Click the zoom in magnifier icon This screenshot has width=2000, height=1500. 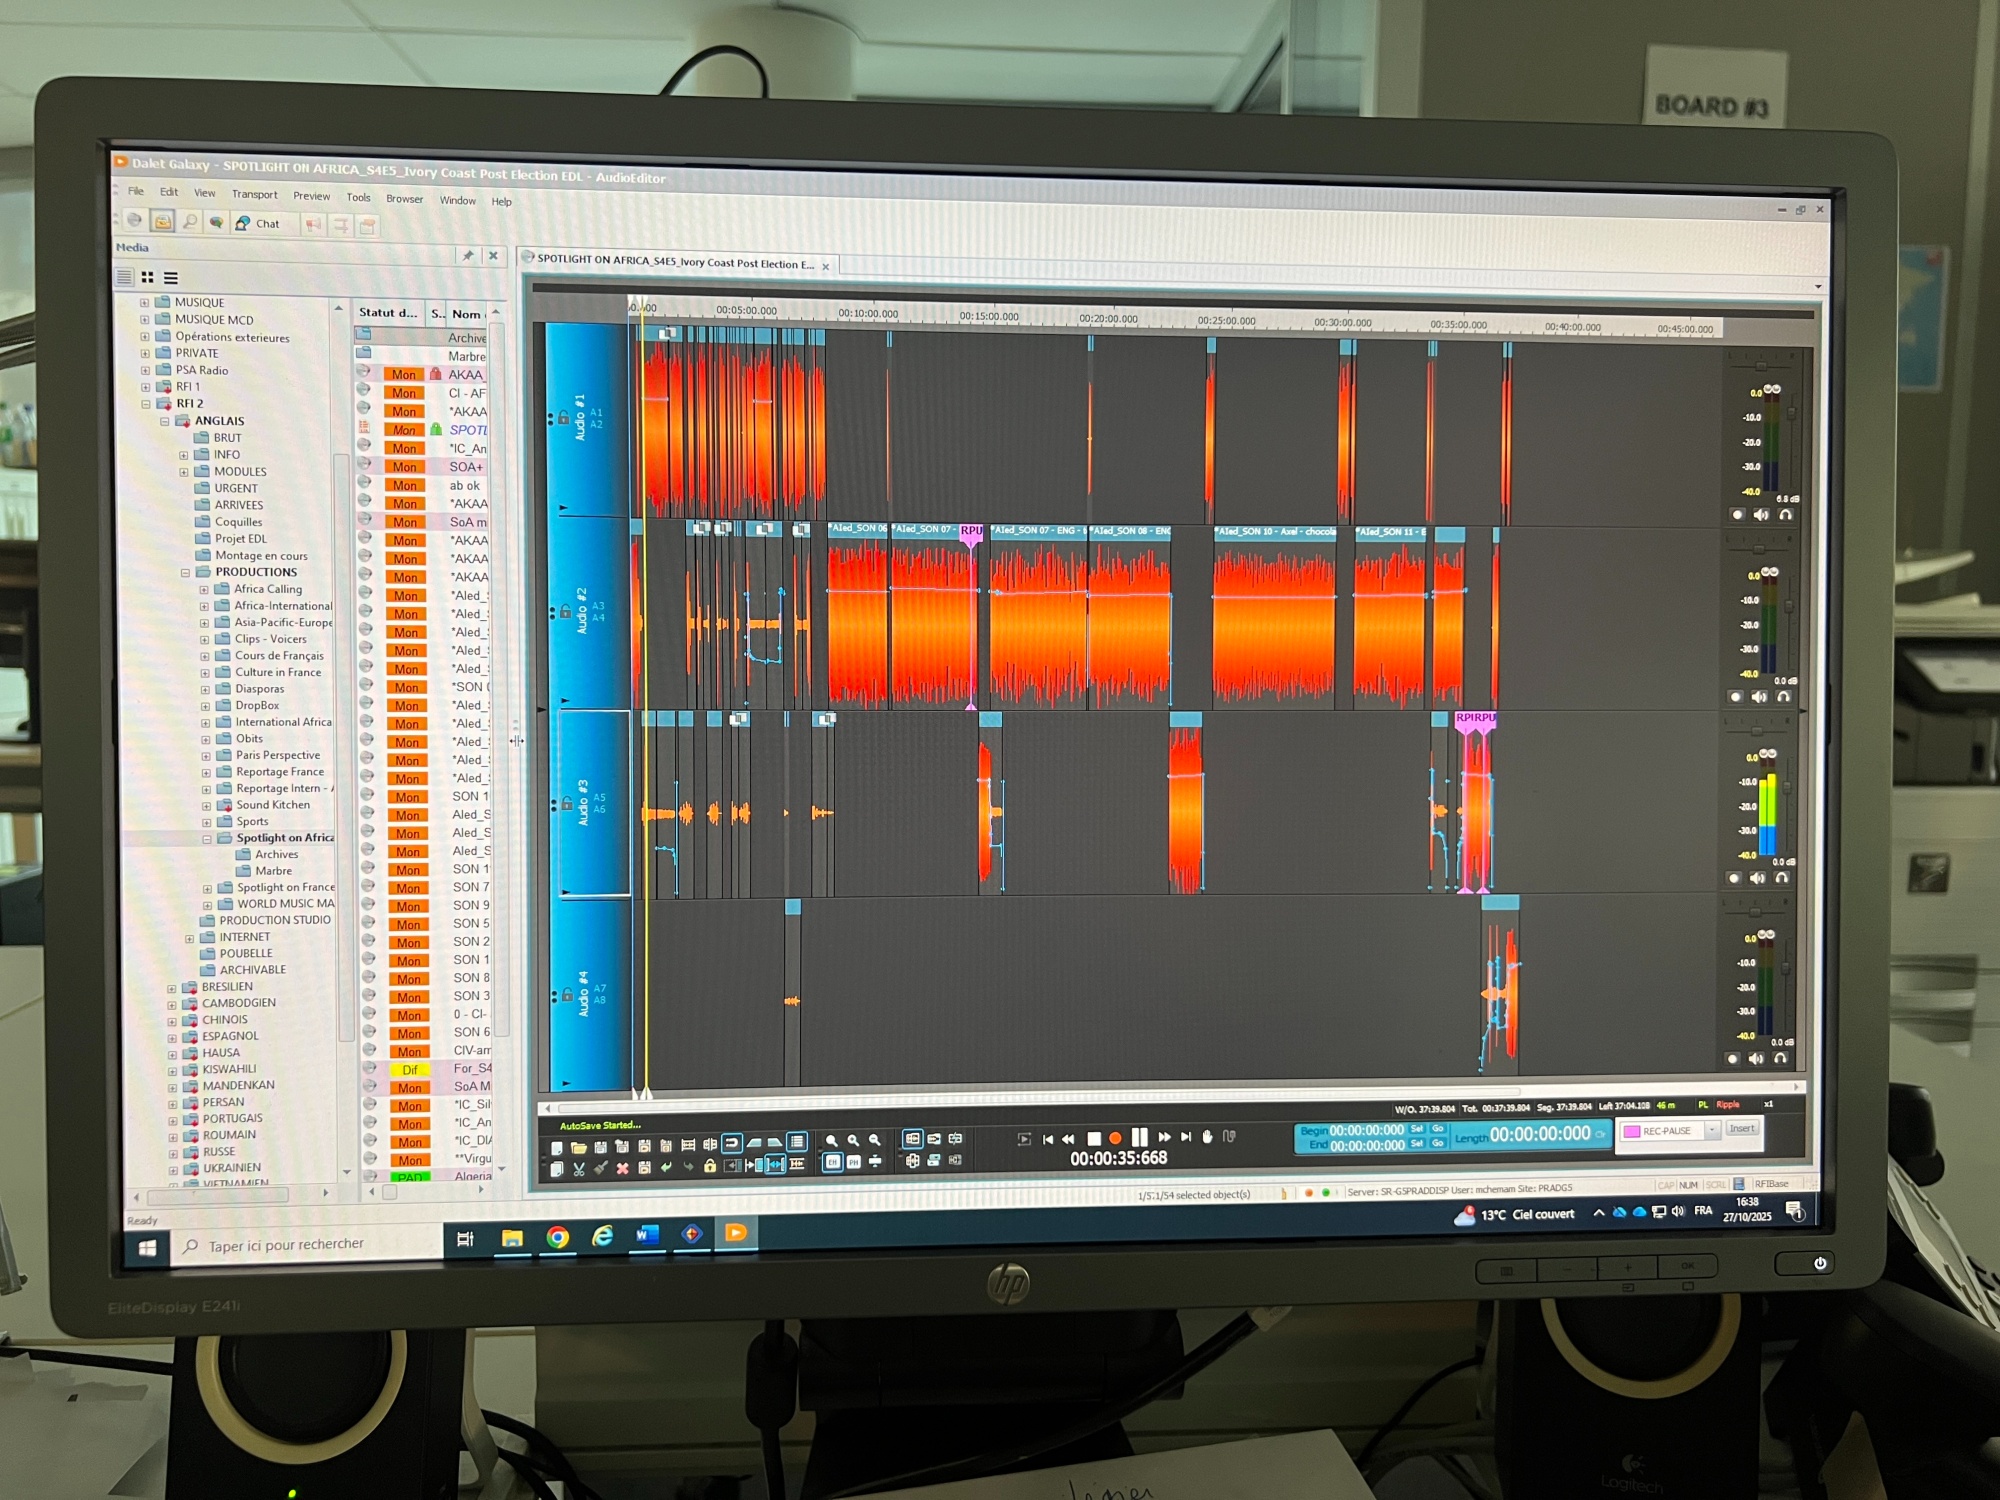coord(853,1141)
